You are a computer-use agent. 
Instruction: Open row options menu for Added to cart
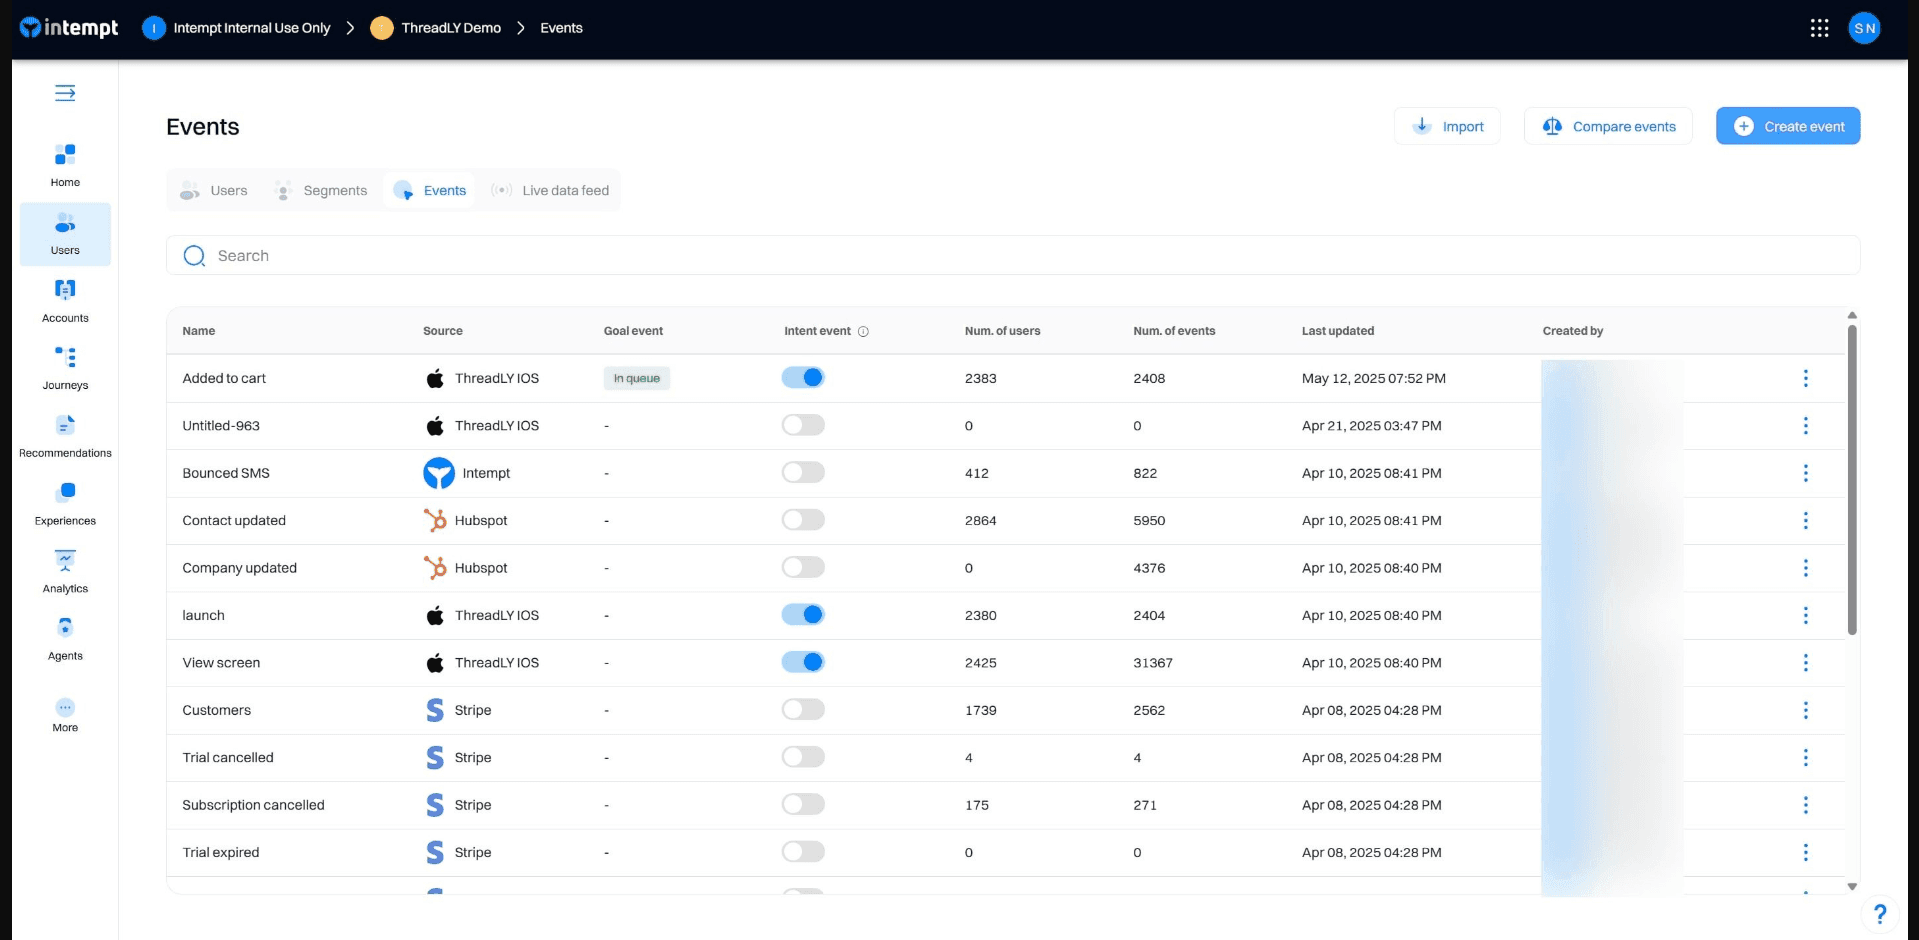click(x=1805, y=378)
